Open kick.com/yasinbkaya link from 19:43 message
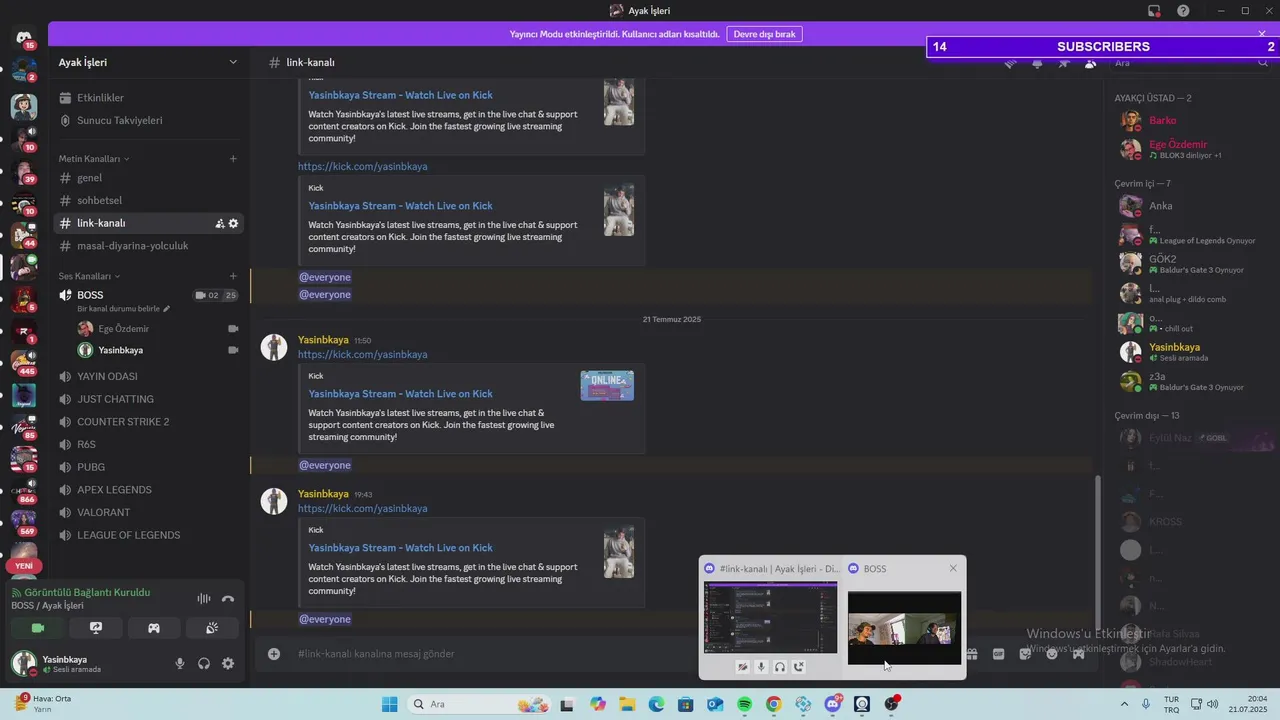Image resolution: width=1280 pixels, height=720 pixels. 362,508
